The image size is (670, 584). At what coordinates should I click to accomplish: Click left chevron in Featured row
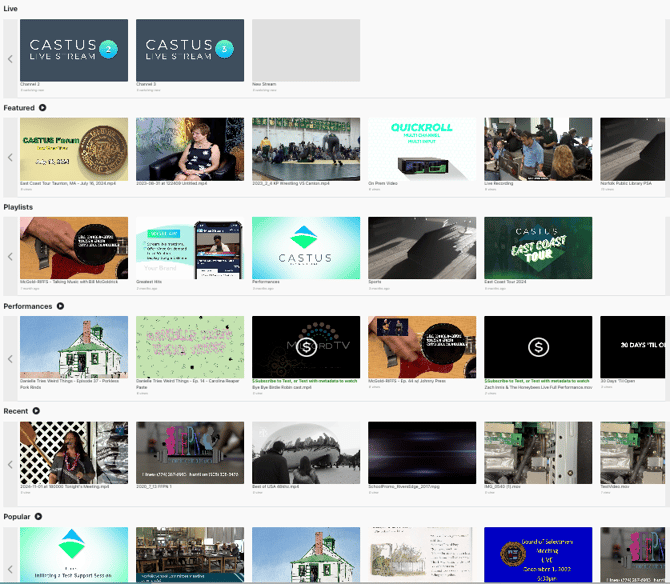tap(10, 157)
